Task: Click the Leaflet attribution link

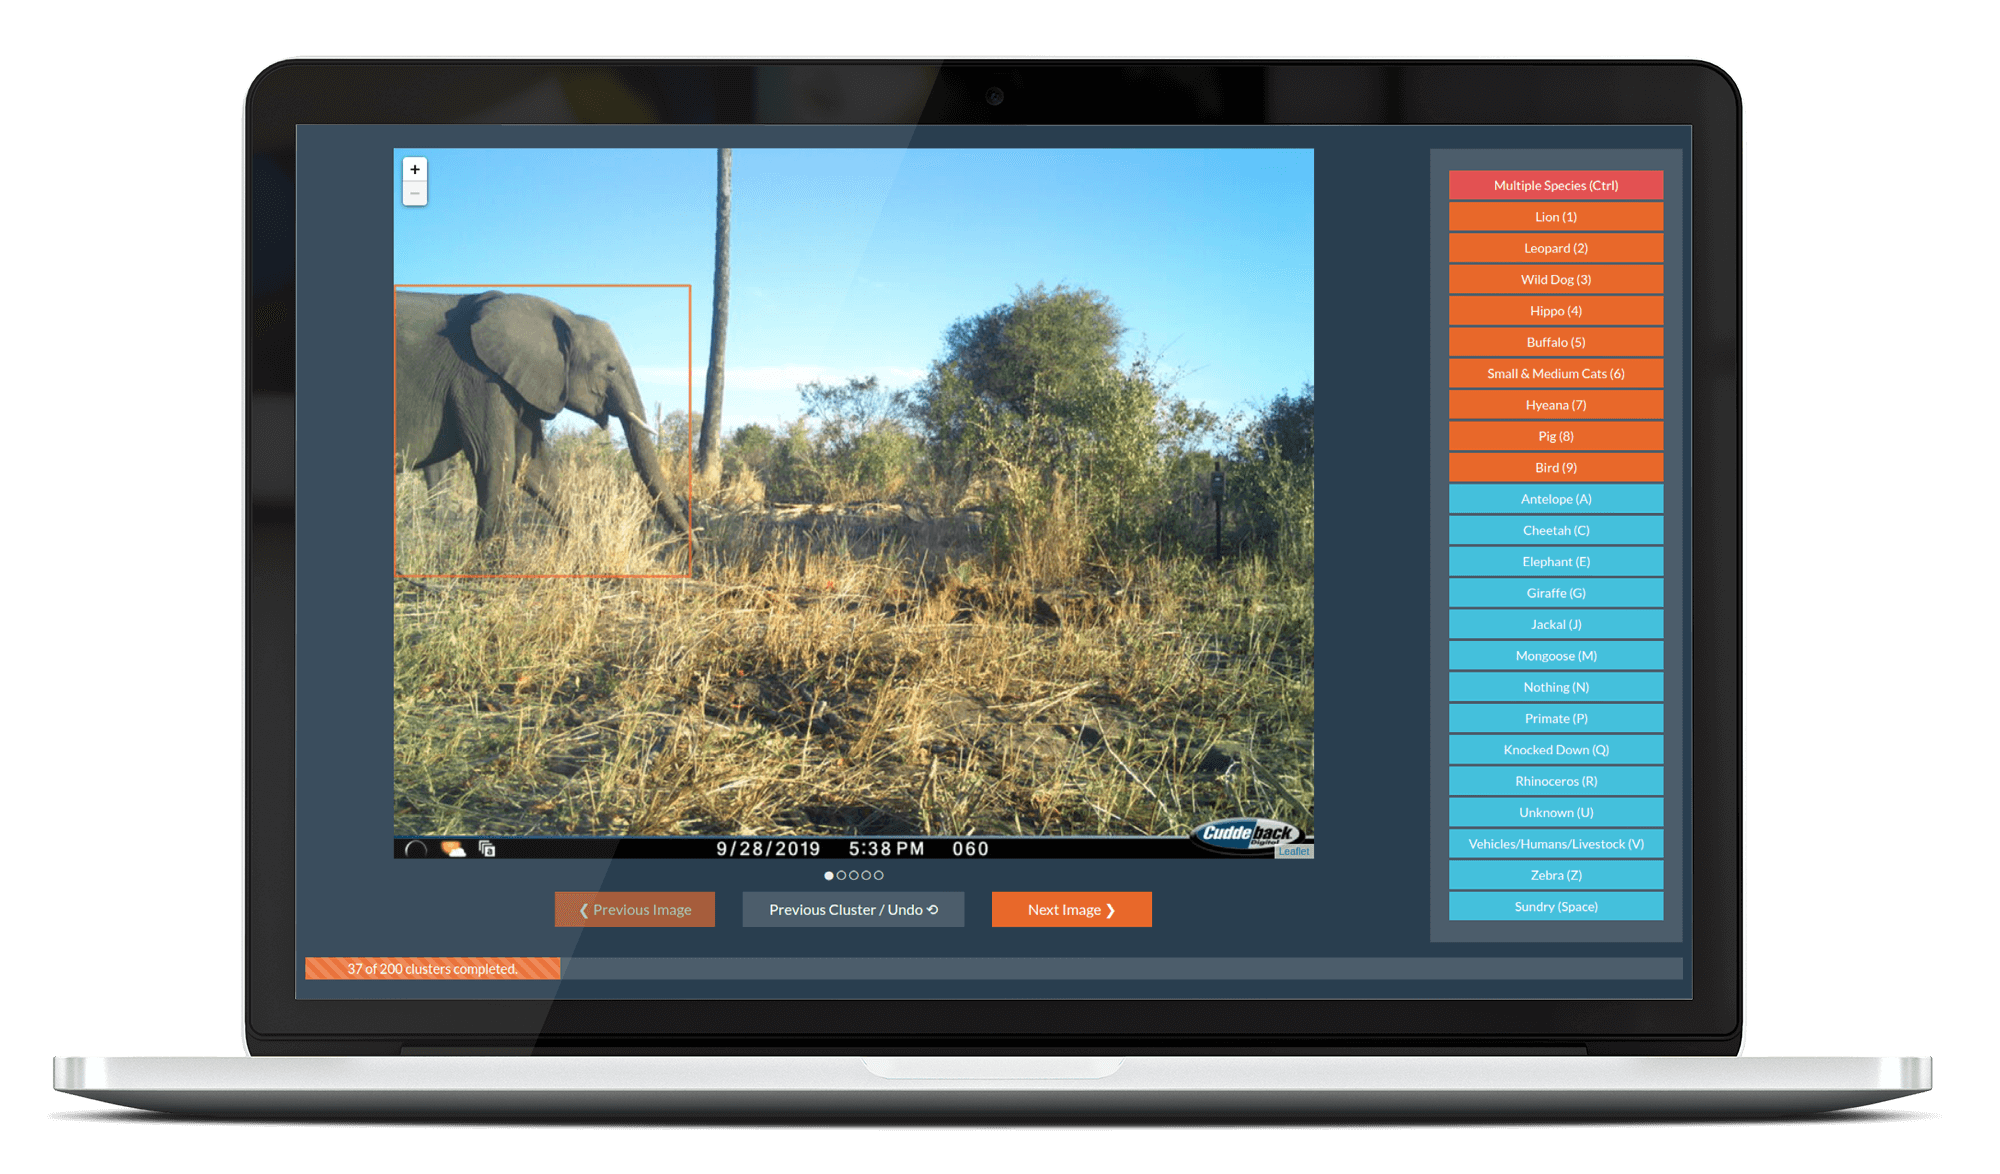Action: [x=1293, y=852]
